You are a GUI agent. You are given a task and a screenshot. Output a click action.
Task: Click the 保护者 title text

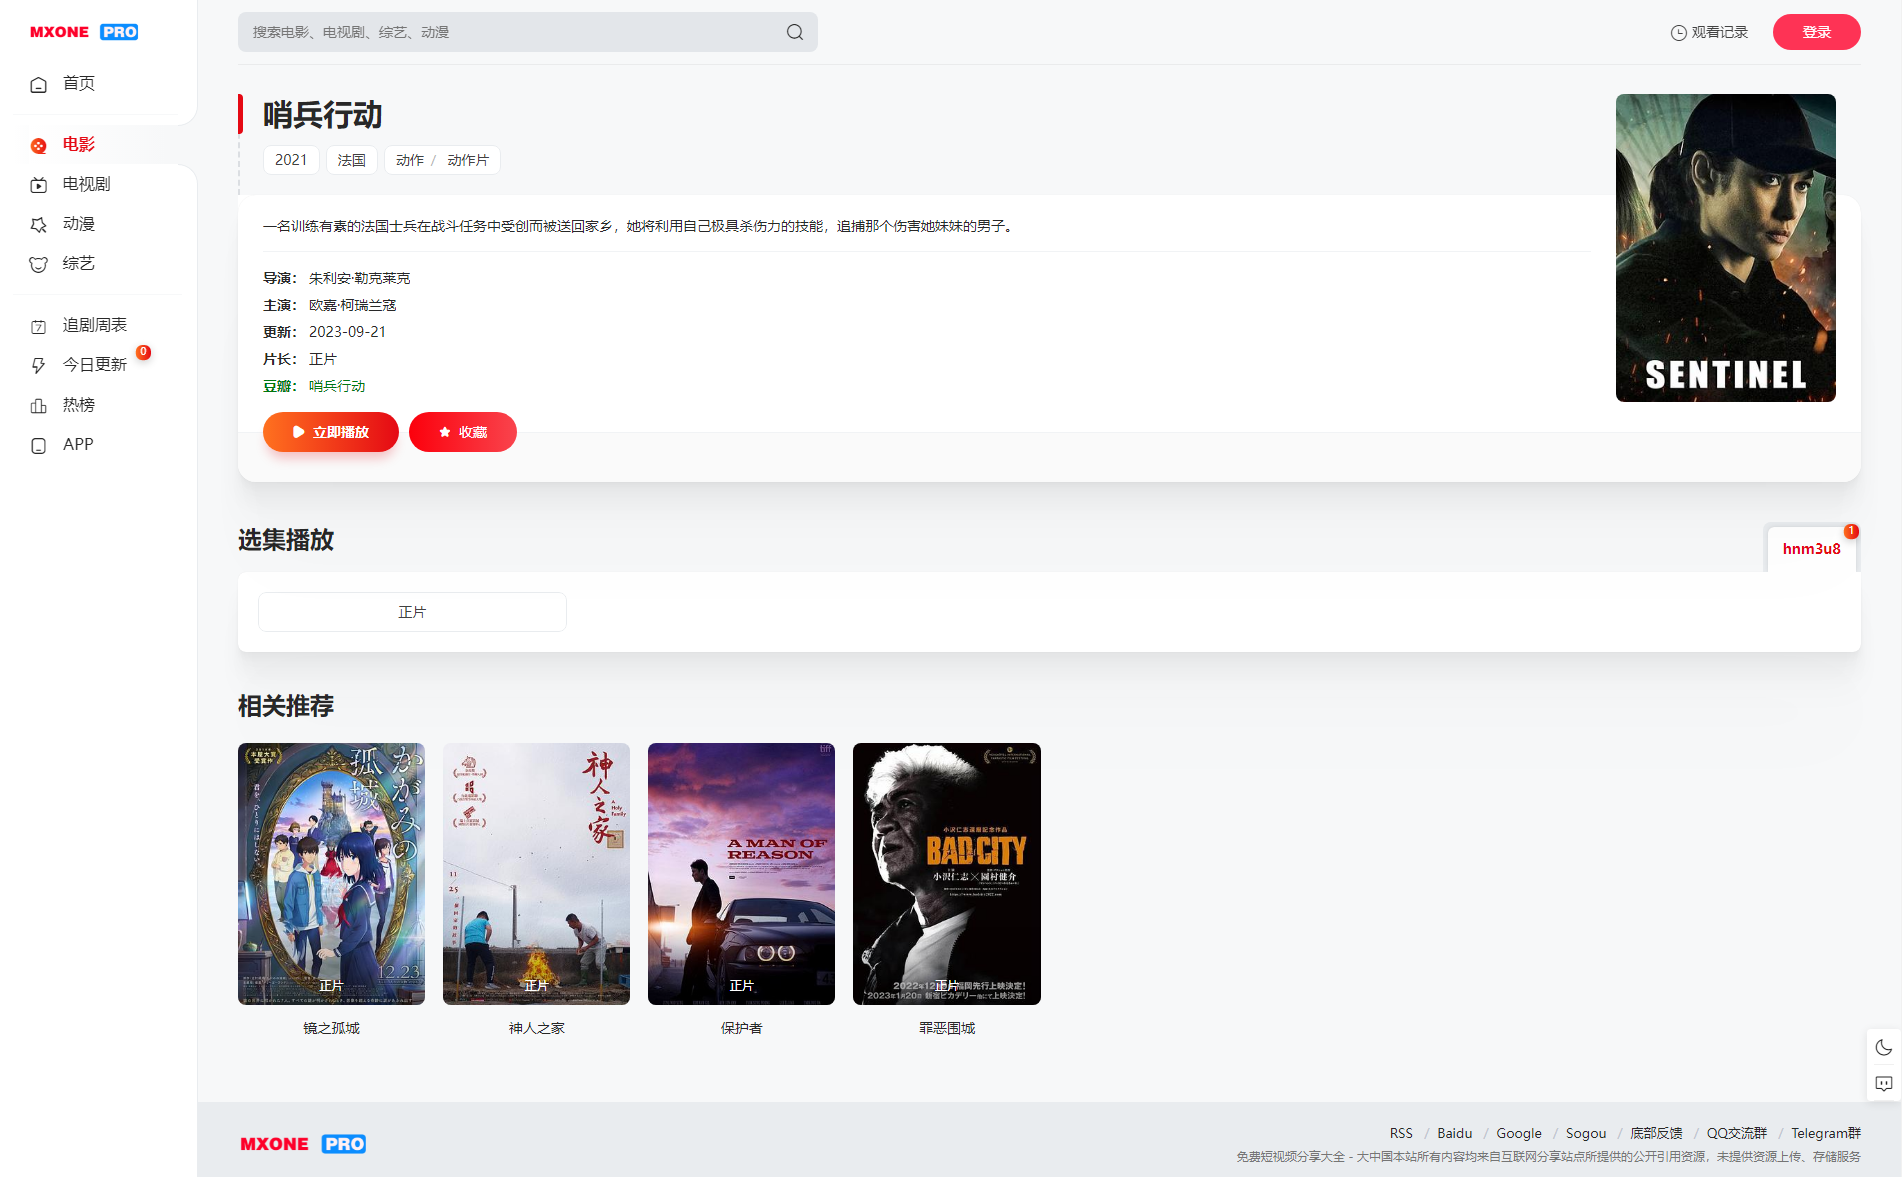[741, 1028]
